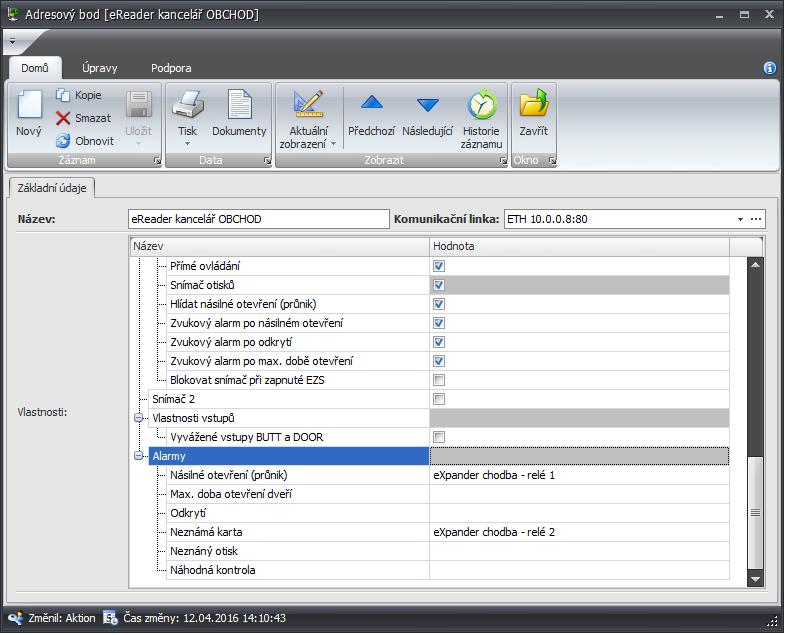786x635 pixels.
Task: Open the Uložit dropdown arrow
Action: (x=138, y=144)
